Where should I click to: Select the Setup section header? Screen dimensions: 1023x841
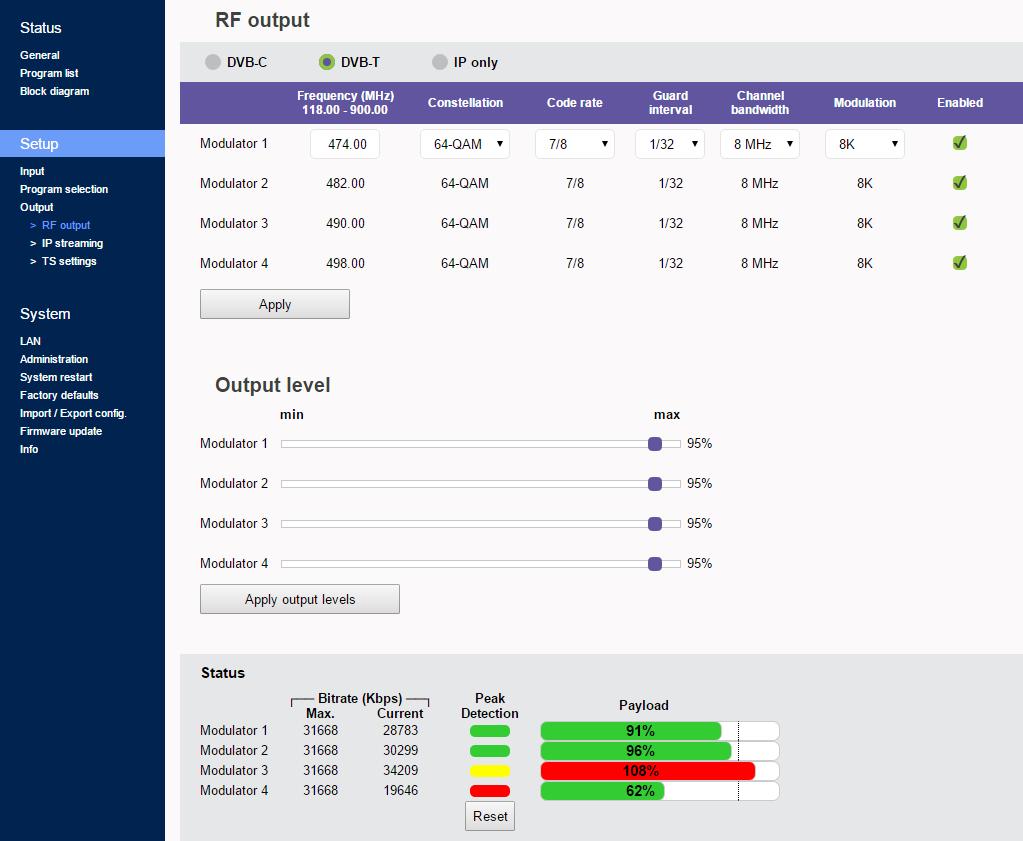click(82, 144)
